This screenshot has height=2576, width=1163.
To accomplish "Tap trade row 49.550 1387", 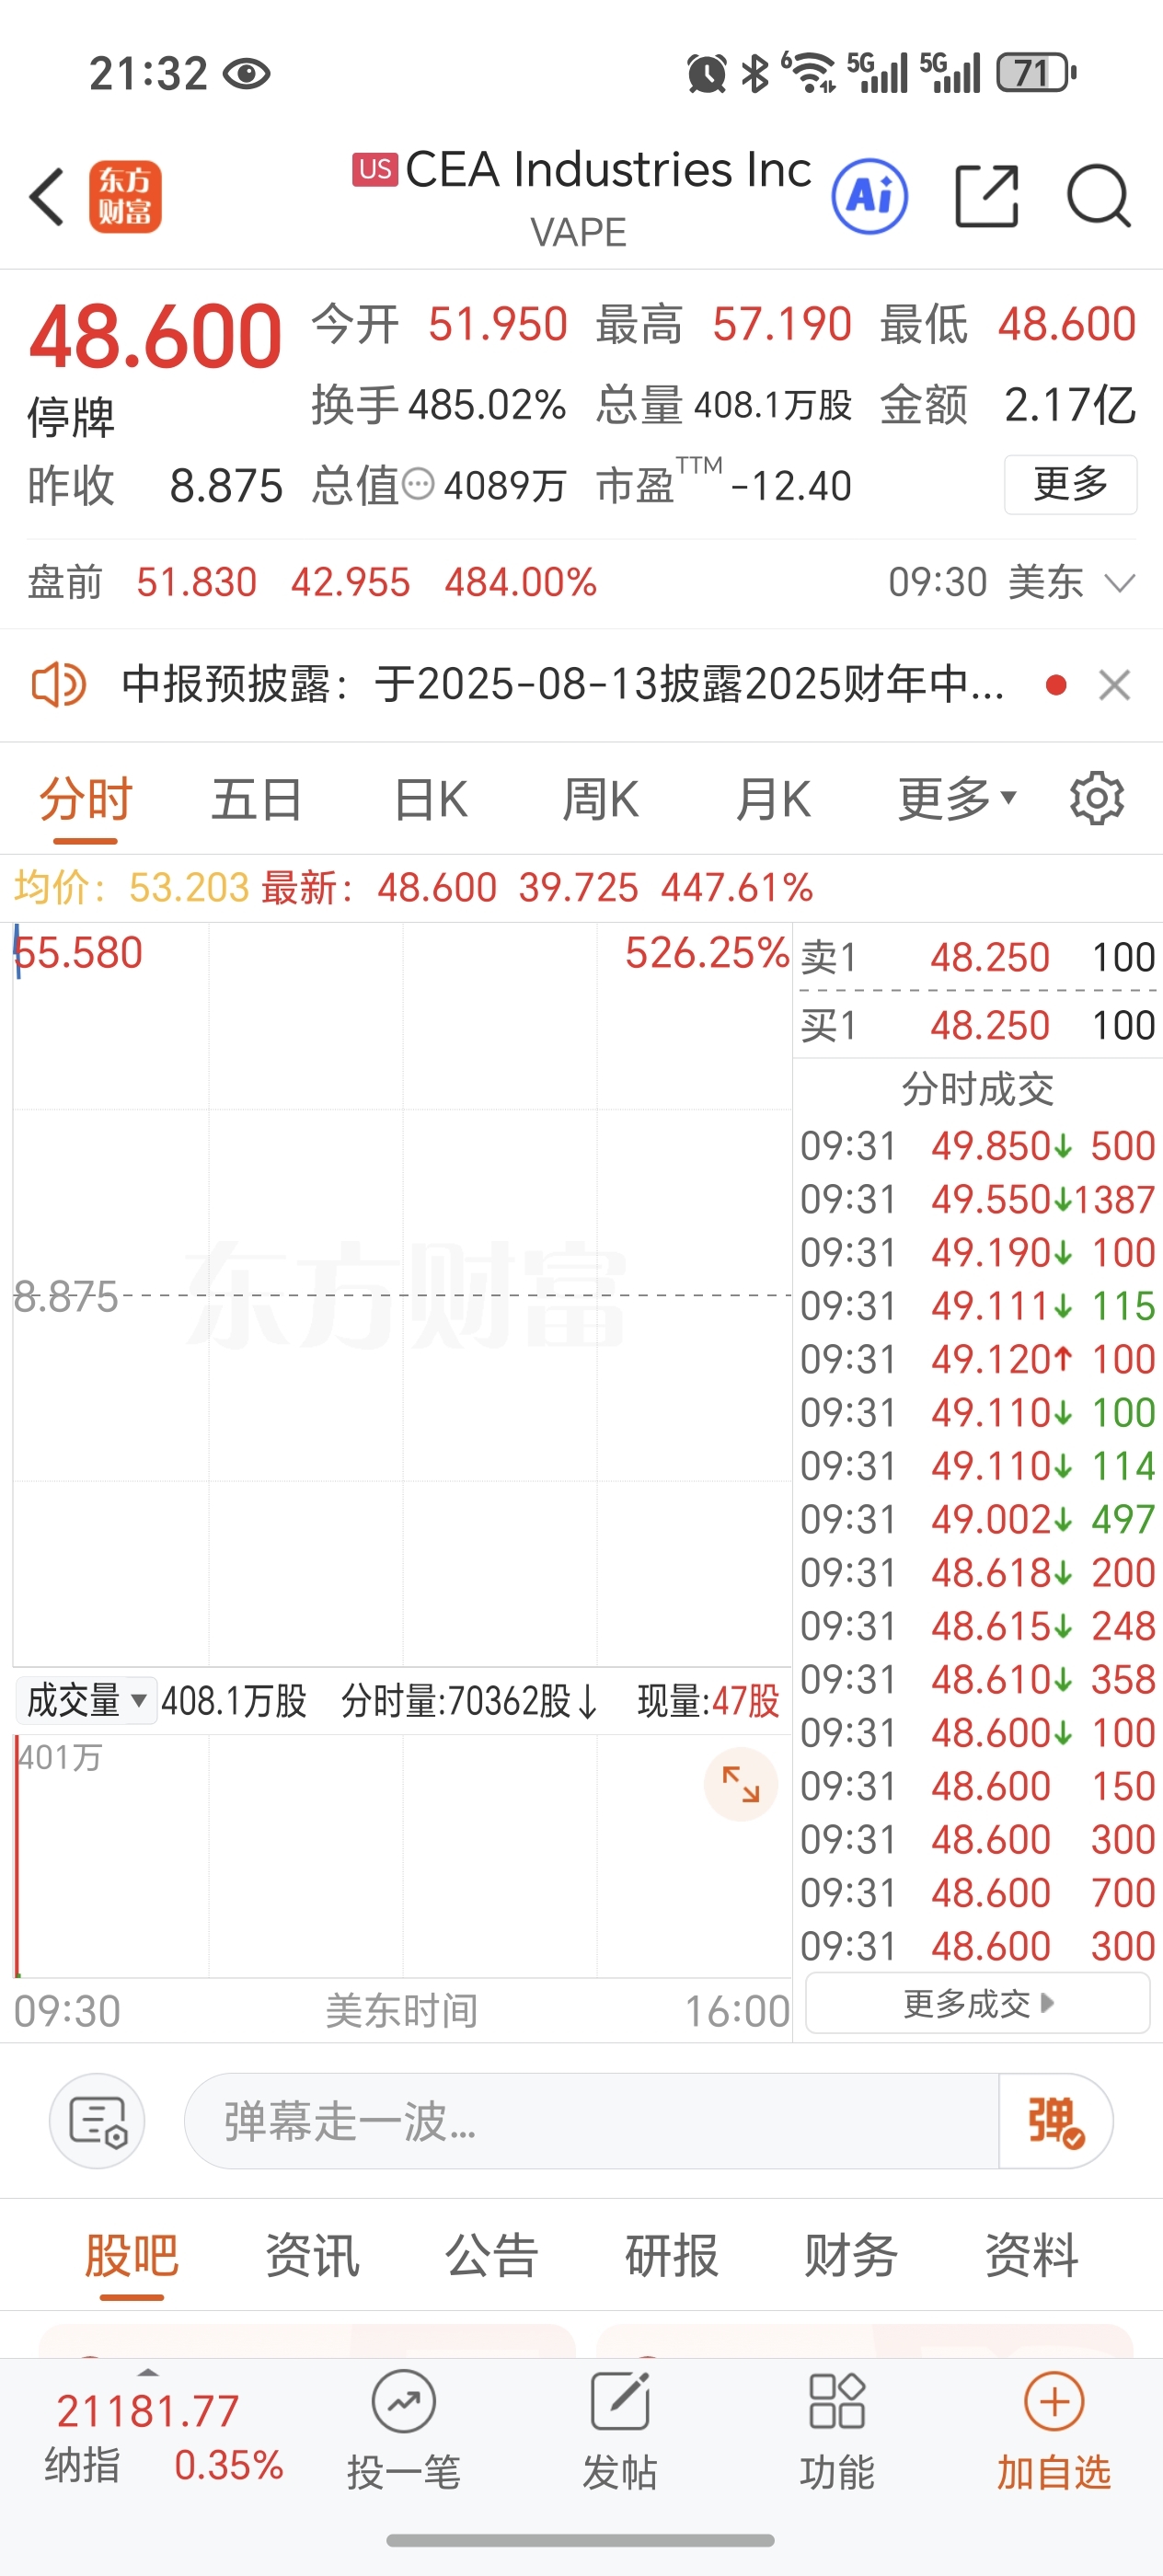I will [978, 1199].
